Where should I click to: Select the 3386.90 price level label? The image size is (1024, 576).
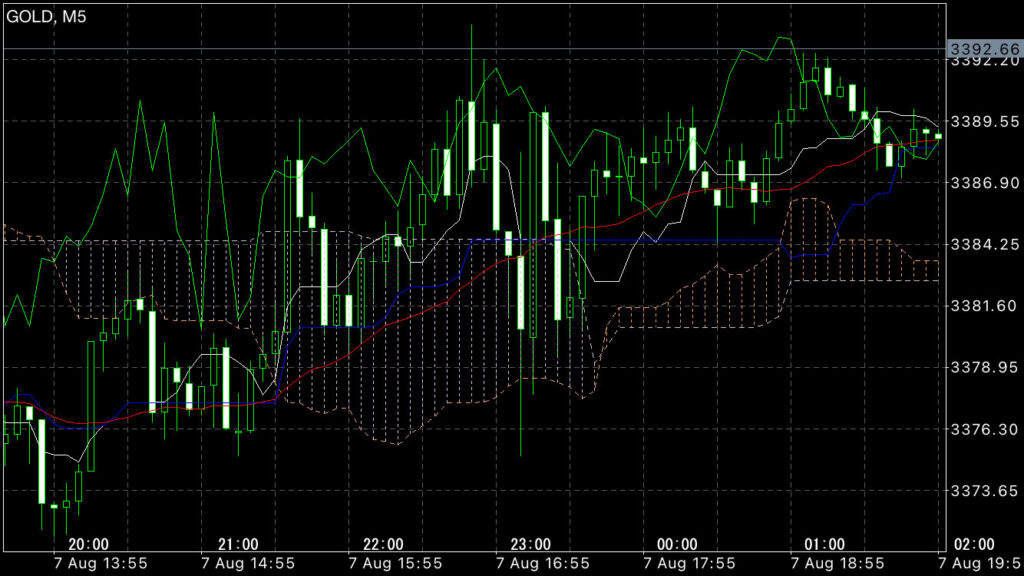984,183
